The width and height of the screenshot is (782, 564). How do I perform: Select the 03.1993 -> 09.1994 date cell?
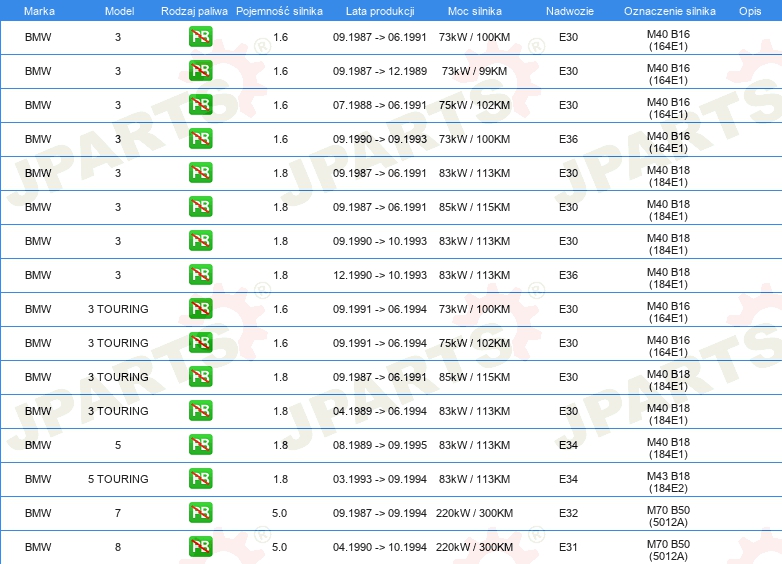pos(380,479)
